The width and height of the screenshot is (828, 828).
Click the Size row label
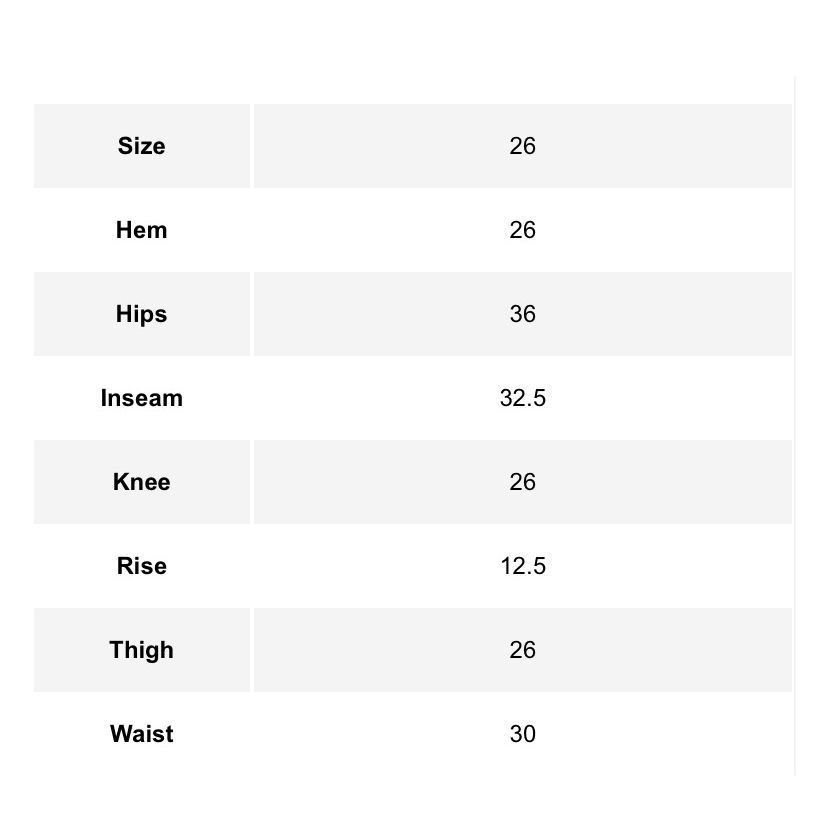(x=142, y=146)
